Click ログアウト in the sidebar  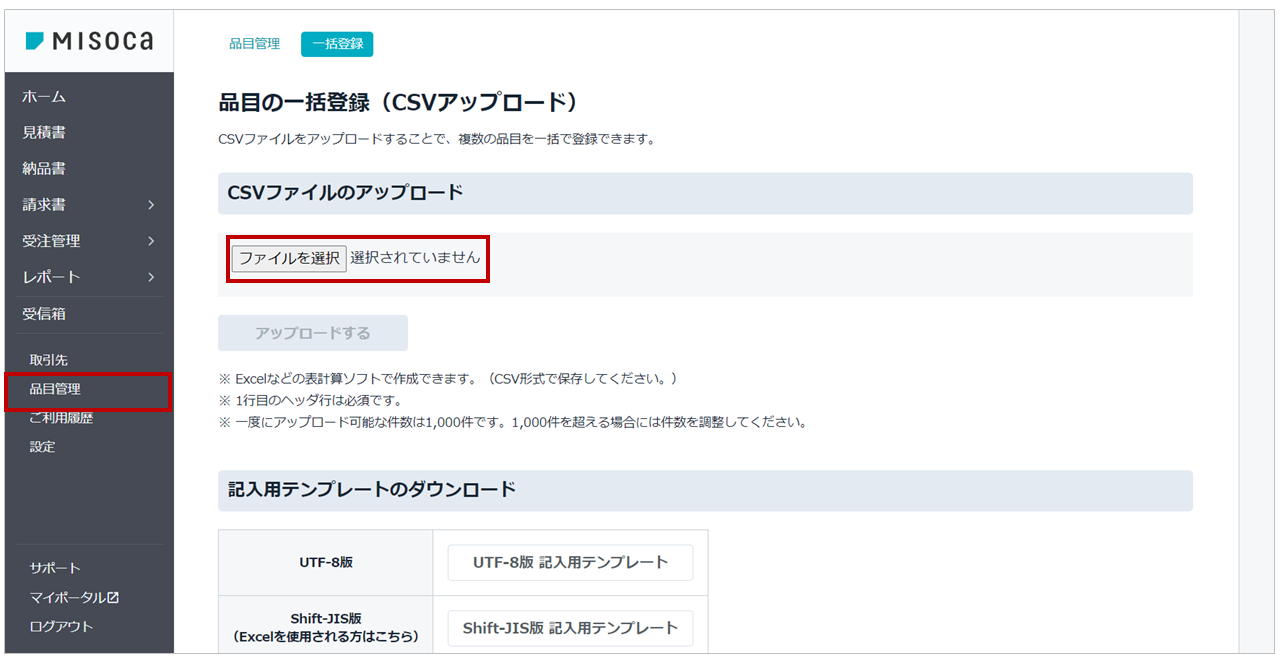(61, 626)
